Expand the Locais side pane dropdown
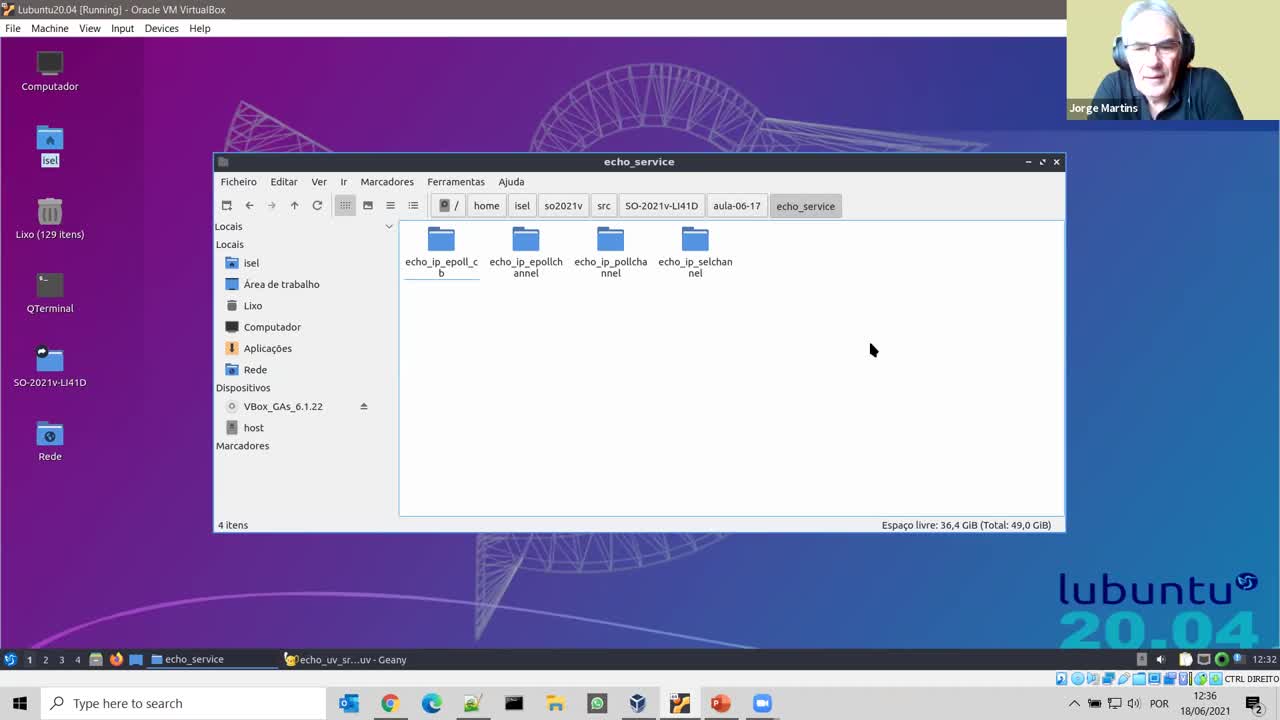1280x720 pixels. (x=389, y=227)
